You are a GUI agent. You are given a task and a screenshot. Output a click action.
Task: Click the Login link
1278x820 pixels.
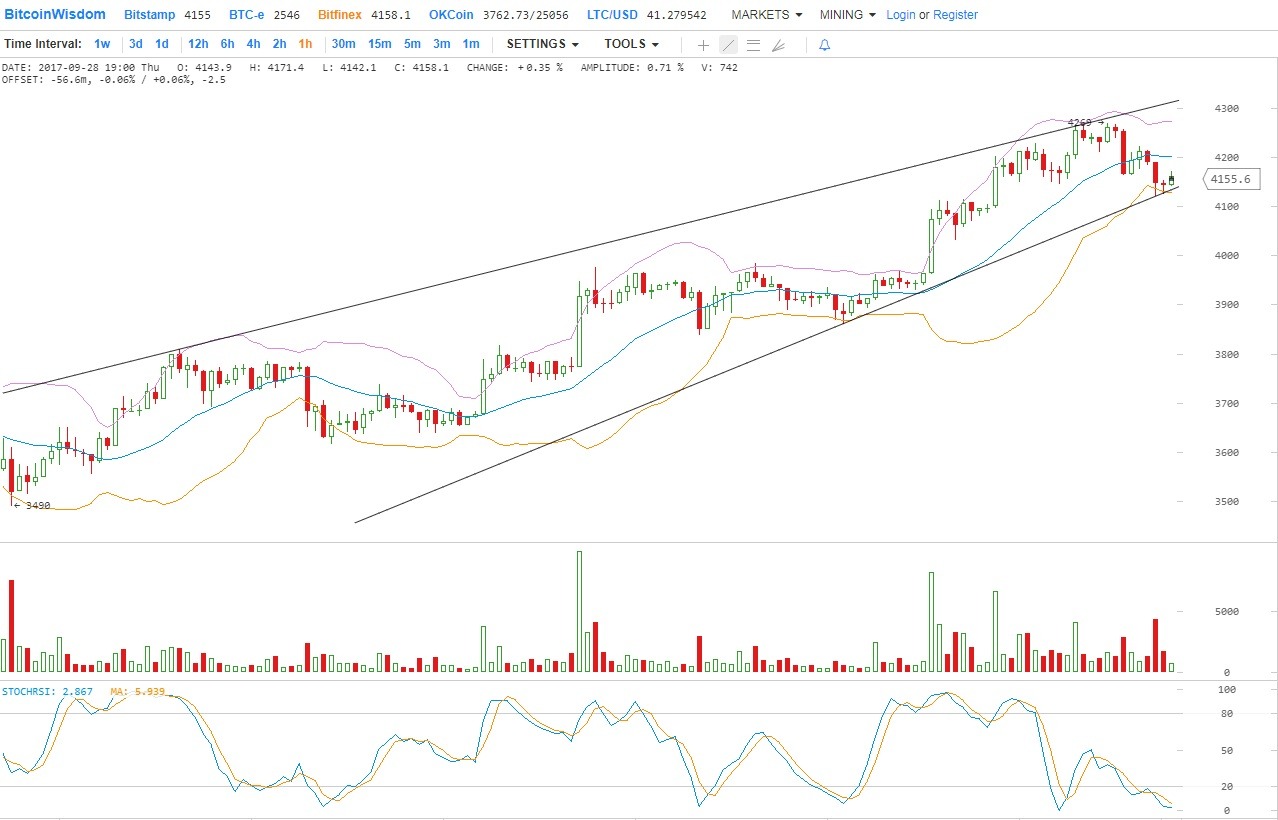click(900, 15)
